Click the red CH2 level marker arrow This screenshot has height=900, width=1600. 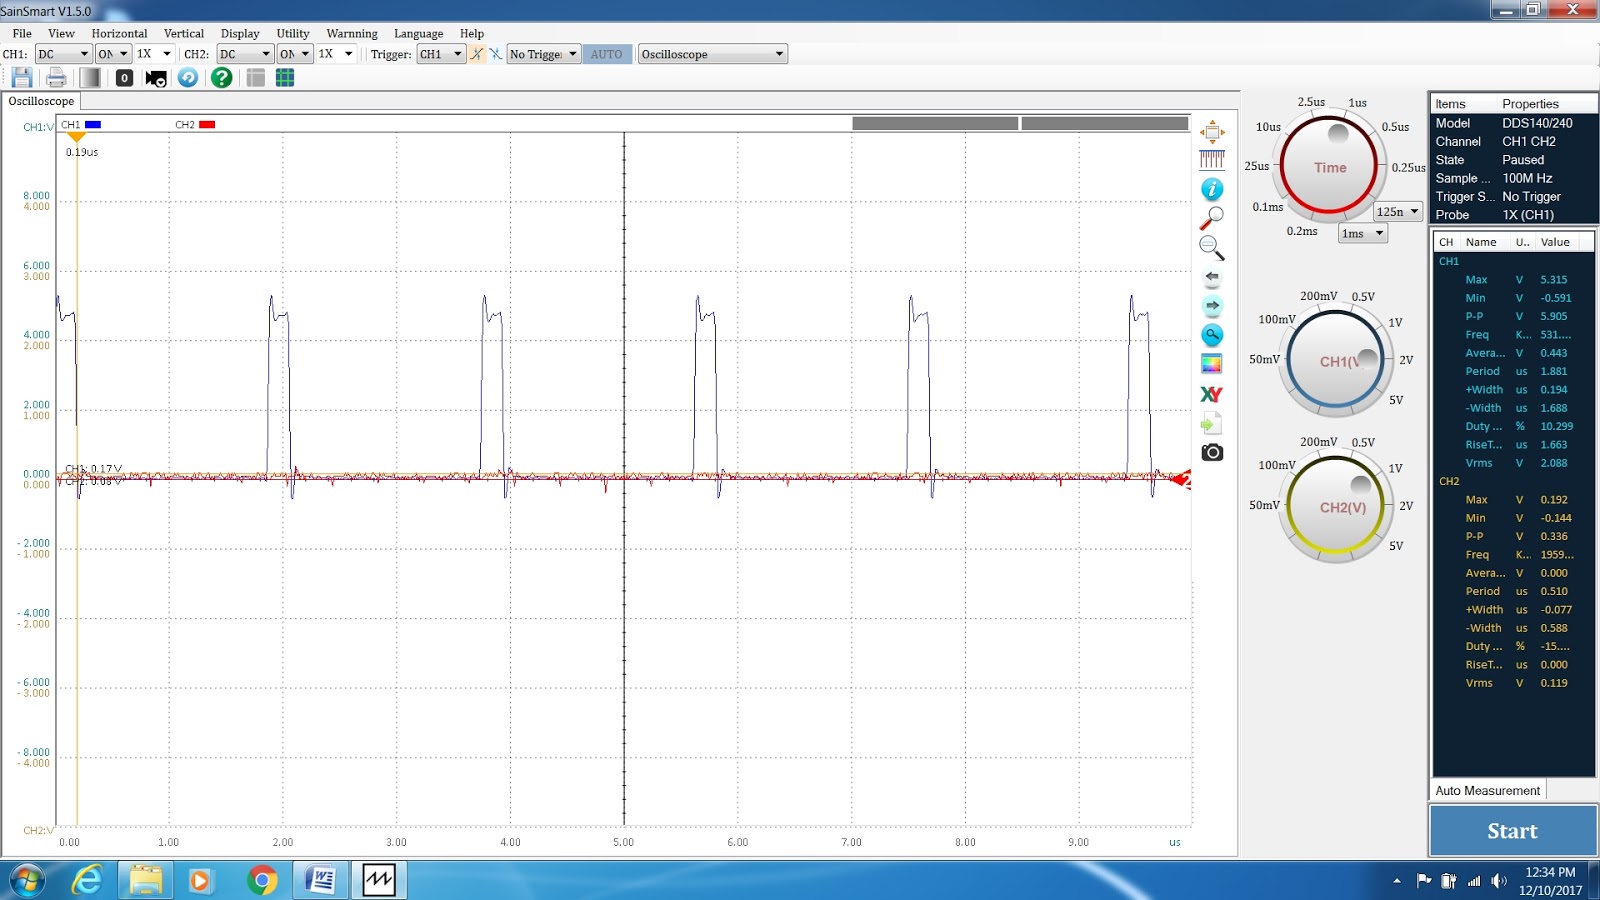tap(1182, 481)
